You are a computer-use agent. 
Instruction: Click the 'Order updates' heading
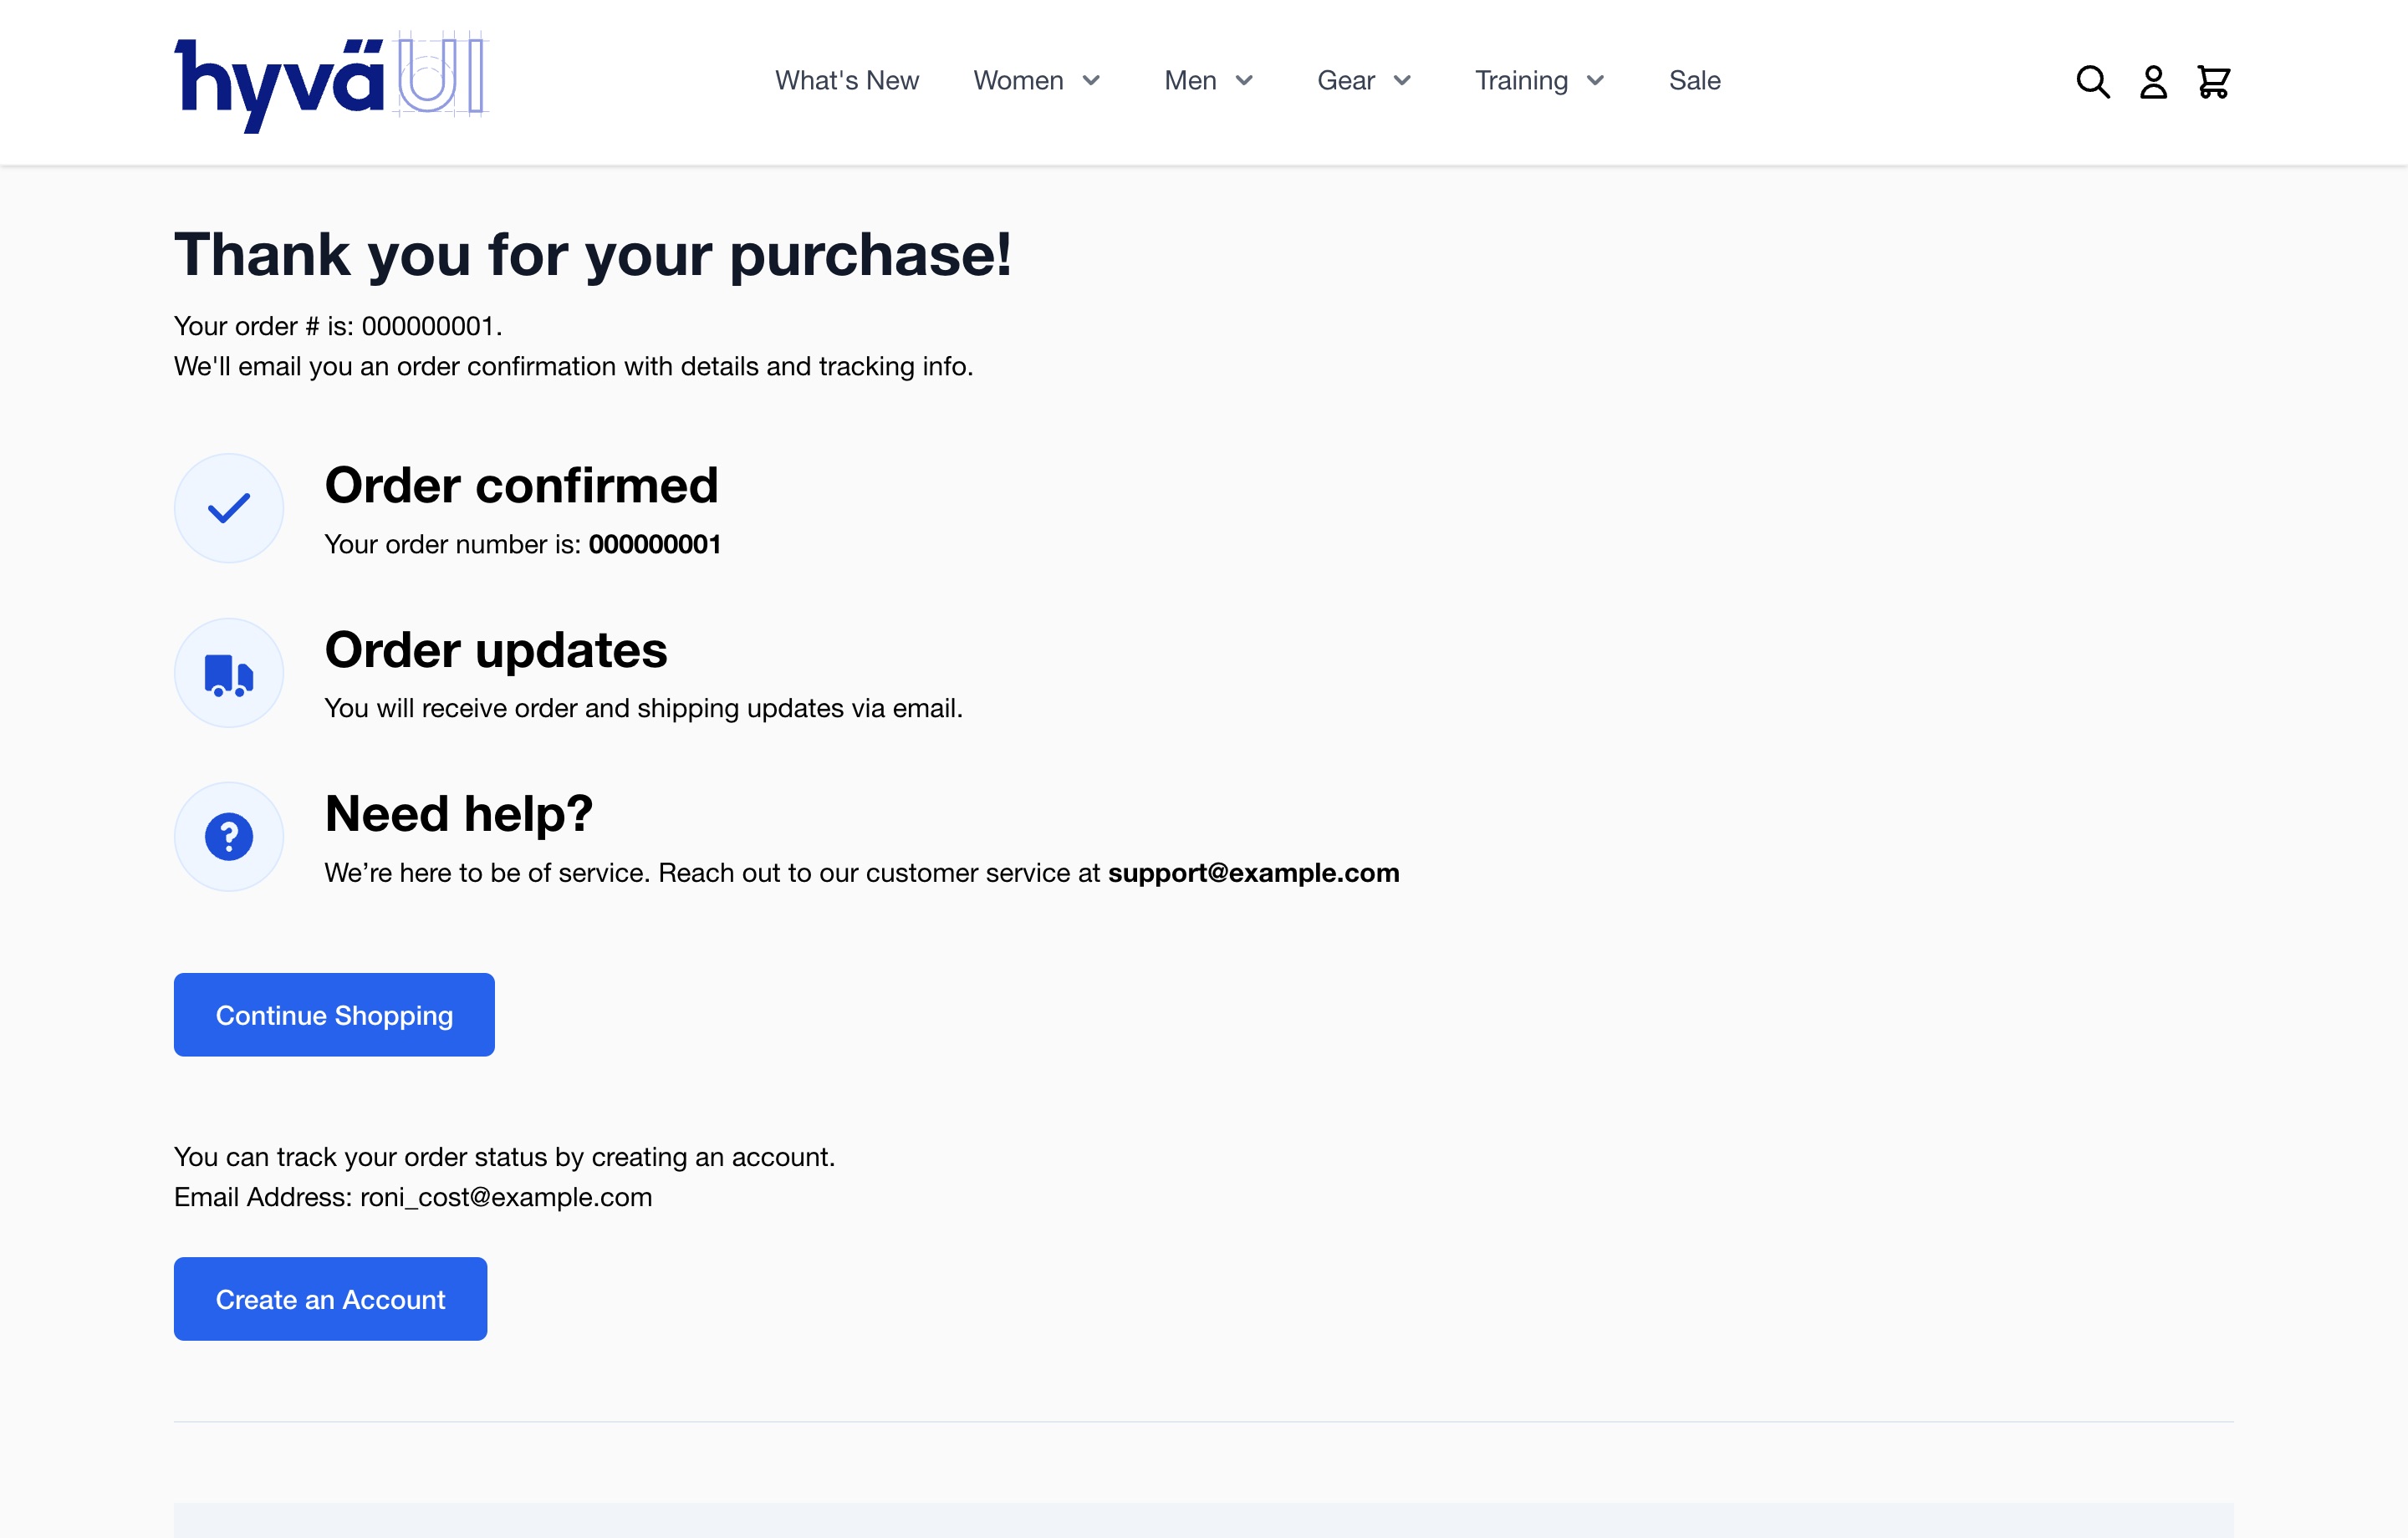(x=496, y=650)
